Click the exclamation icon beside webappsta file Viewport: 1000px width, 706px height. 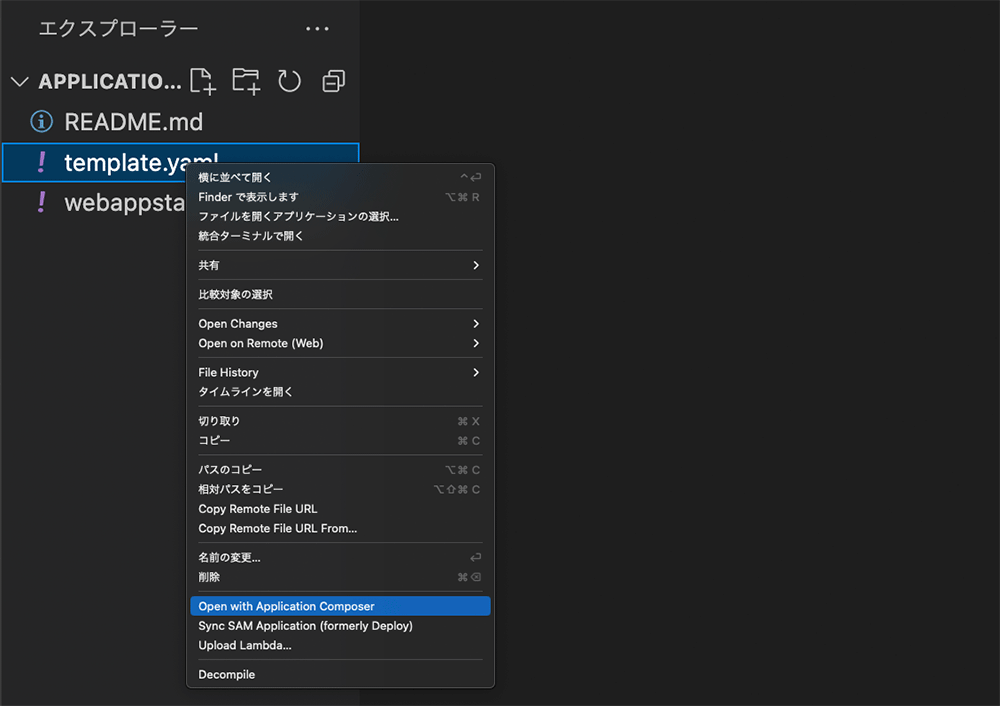(x=42, y=202)
